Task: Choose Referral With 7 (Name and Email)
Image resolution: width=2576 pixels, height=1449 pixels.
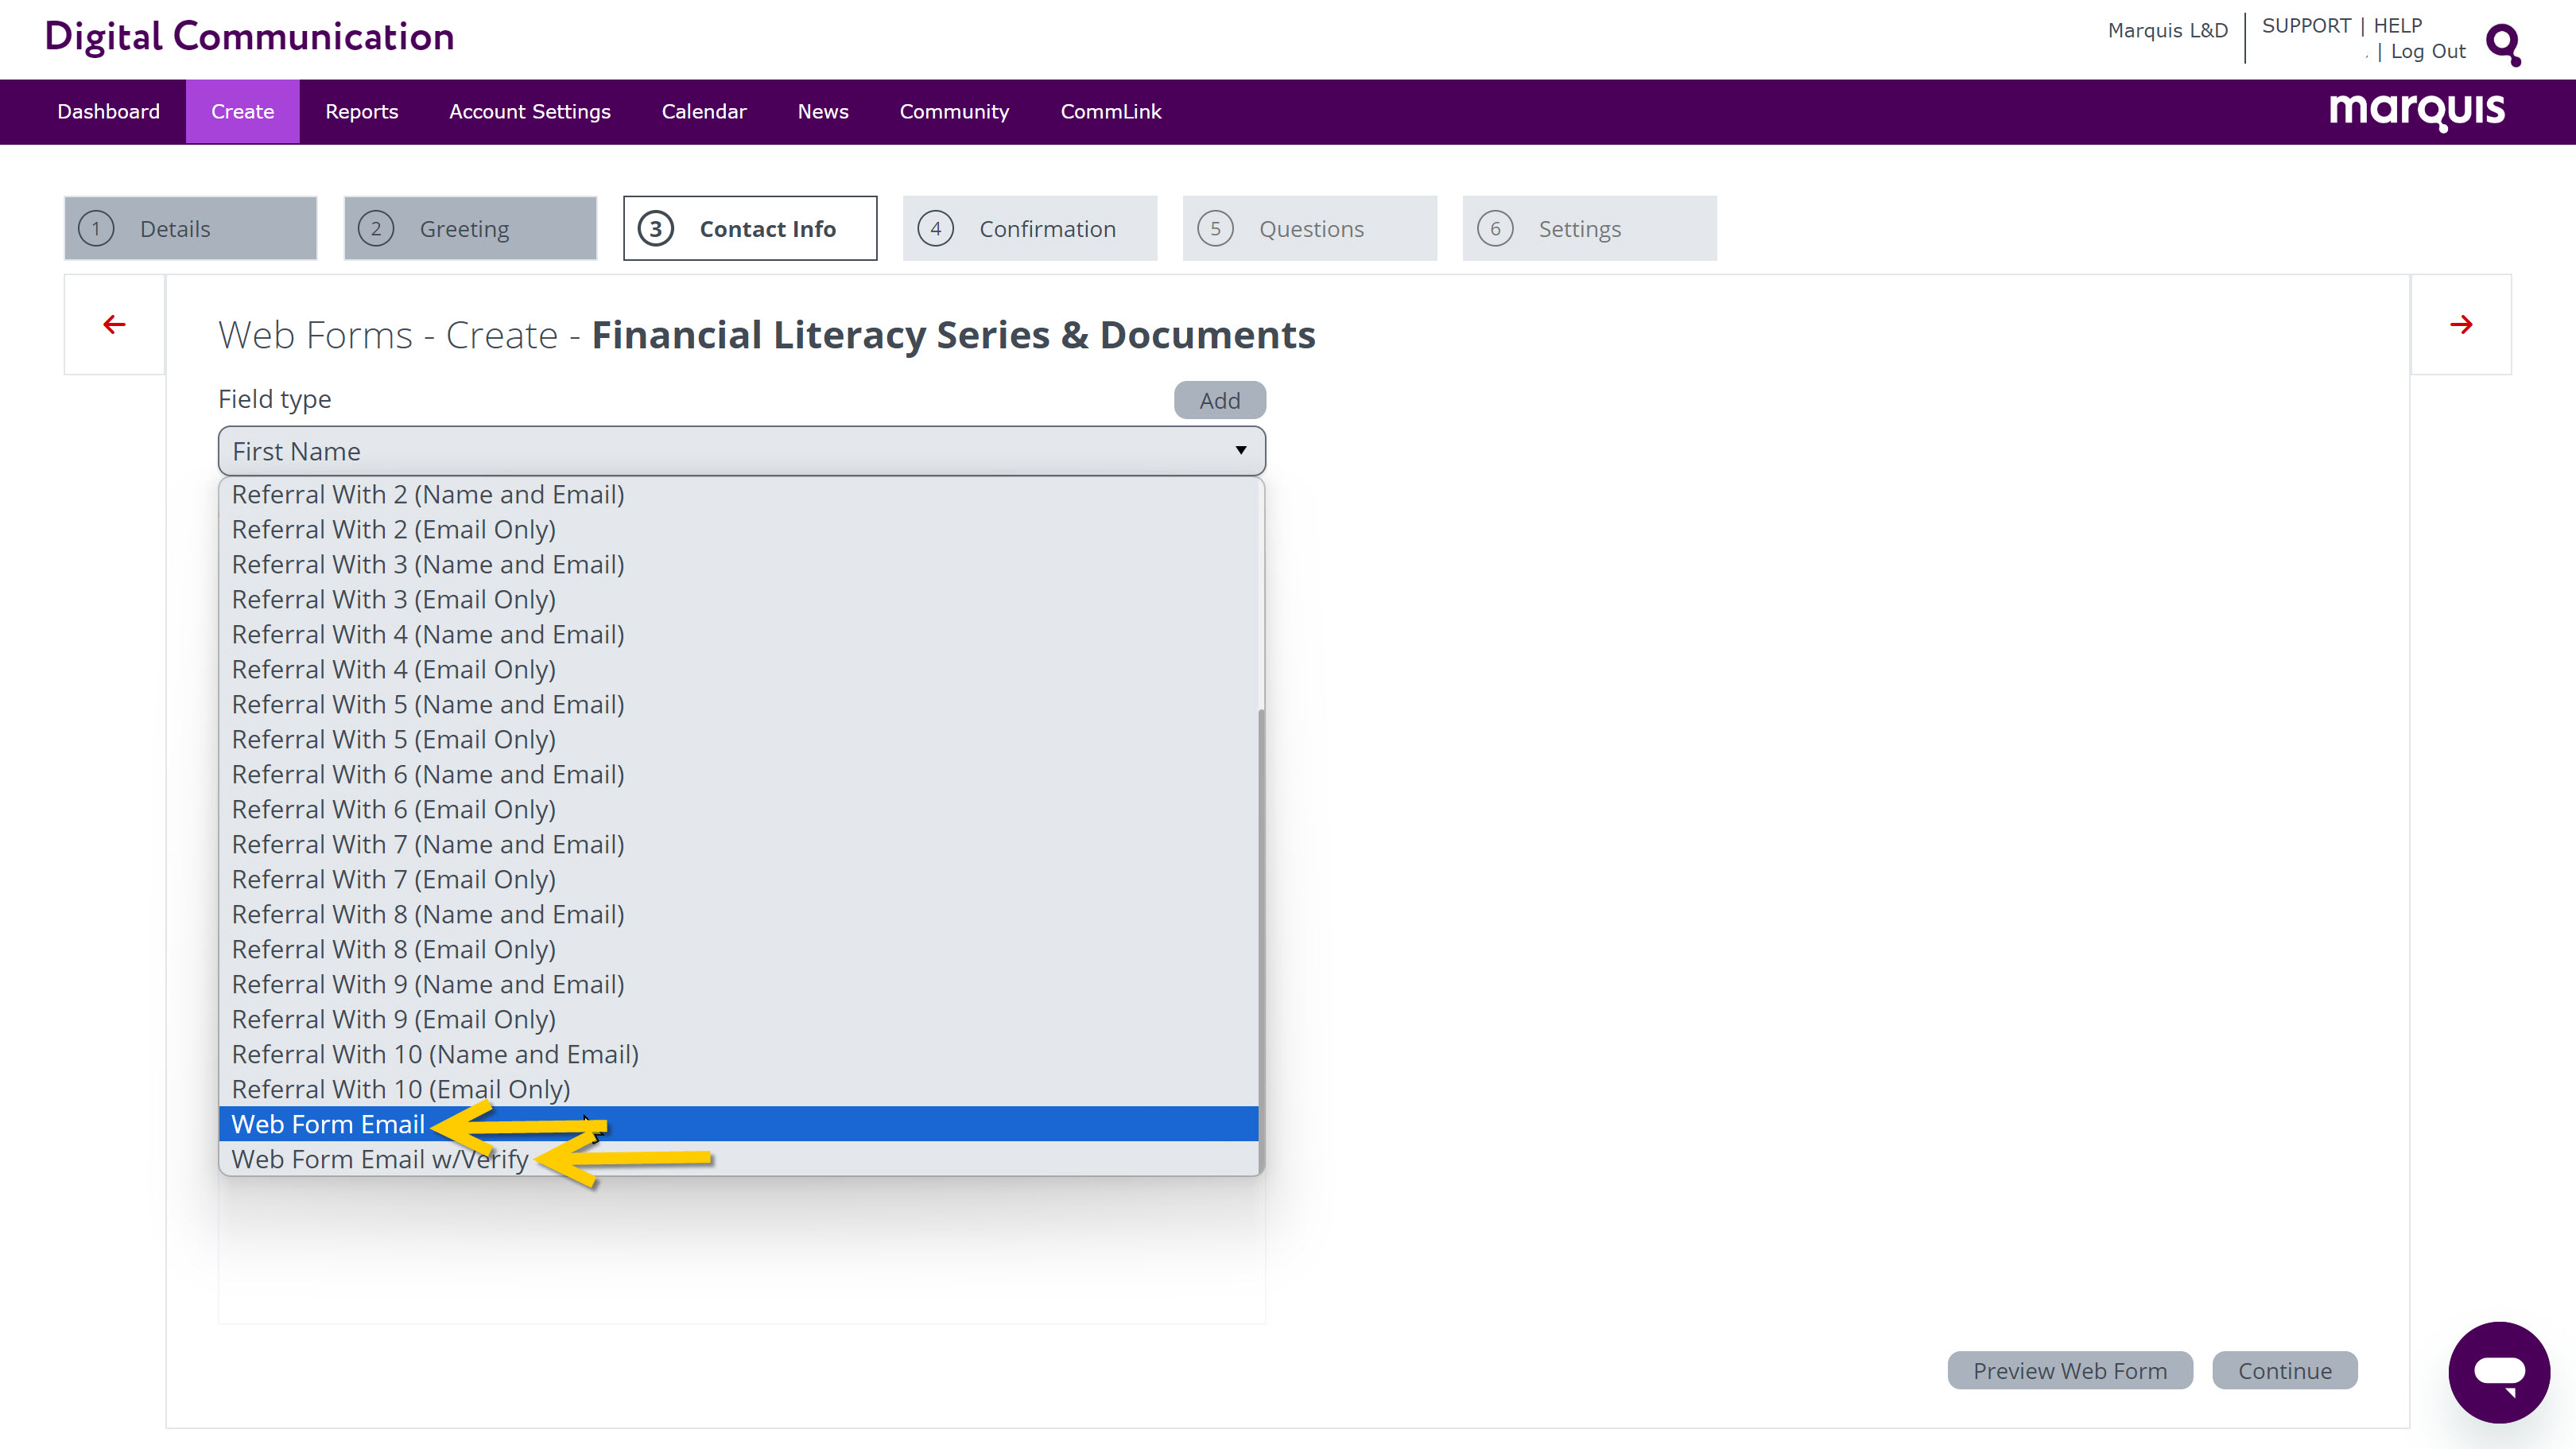Action: [738, 844]
